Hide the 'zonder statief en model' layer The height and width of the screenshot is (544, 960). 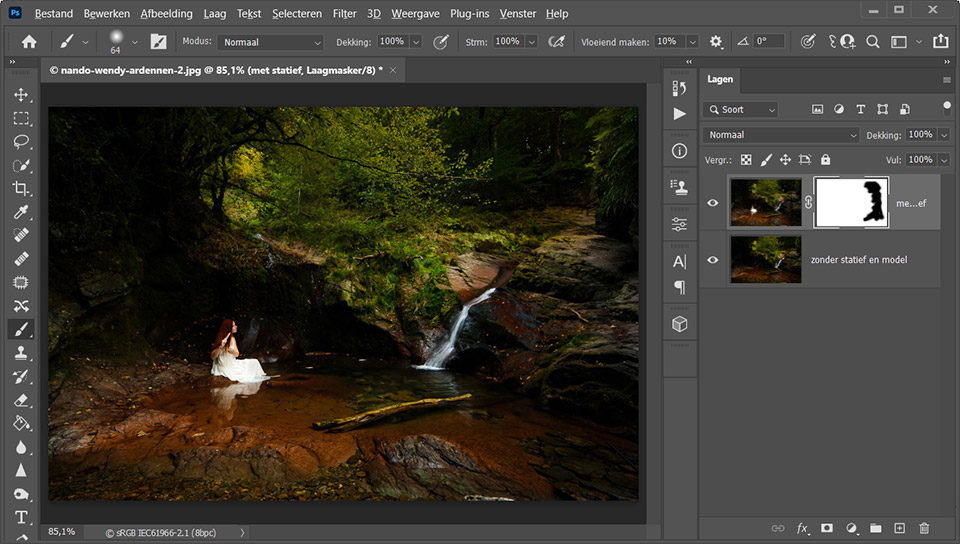713,259
